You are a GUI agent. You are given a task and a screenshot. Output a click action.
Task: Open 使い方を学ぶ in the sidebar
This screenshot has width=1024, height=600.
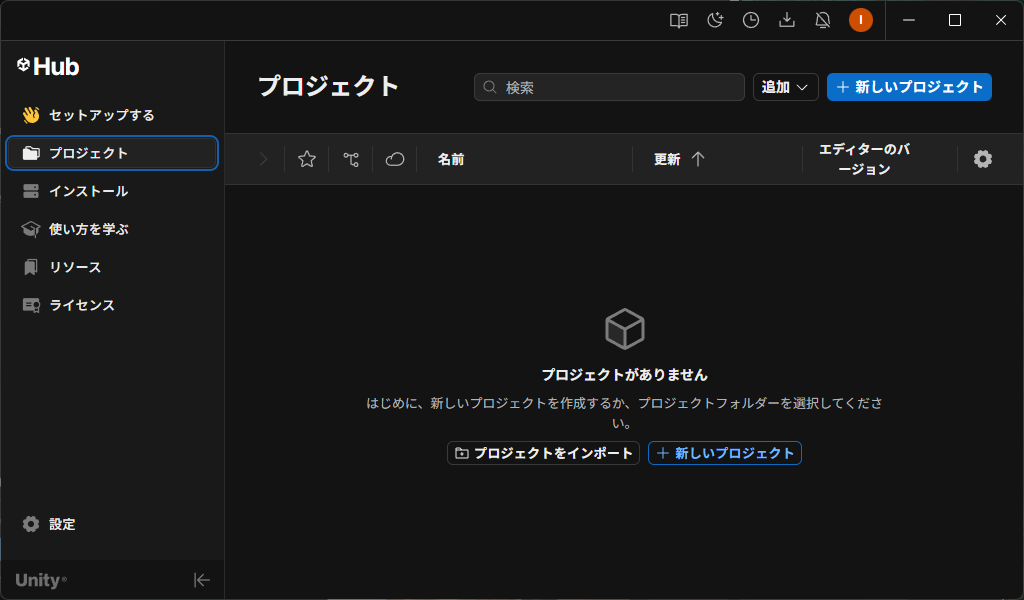coord(88,229)
